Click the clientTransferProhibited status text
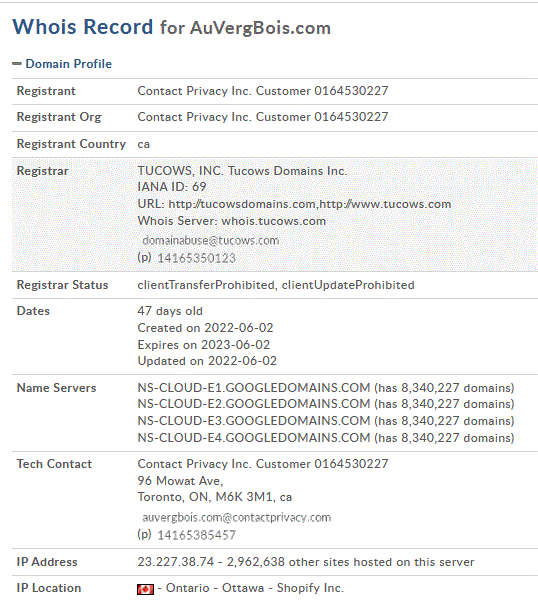This screenshot has width=538, height=602. [205, 285]
